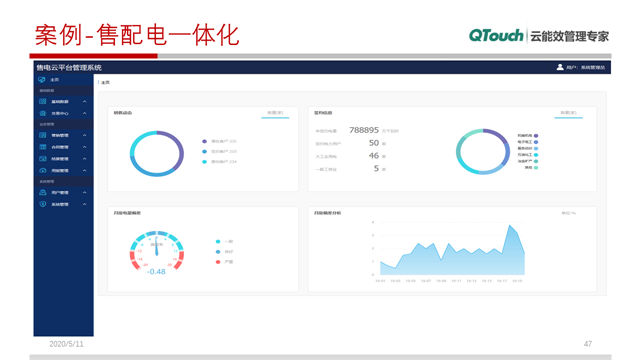Click the 售电云平台管理系统 title in the header
640x360 pixels.
(69, 67)
